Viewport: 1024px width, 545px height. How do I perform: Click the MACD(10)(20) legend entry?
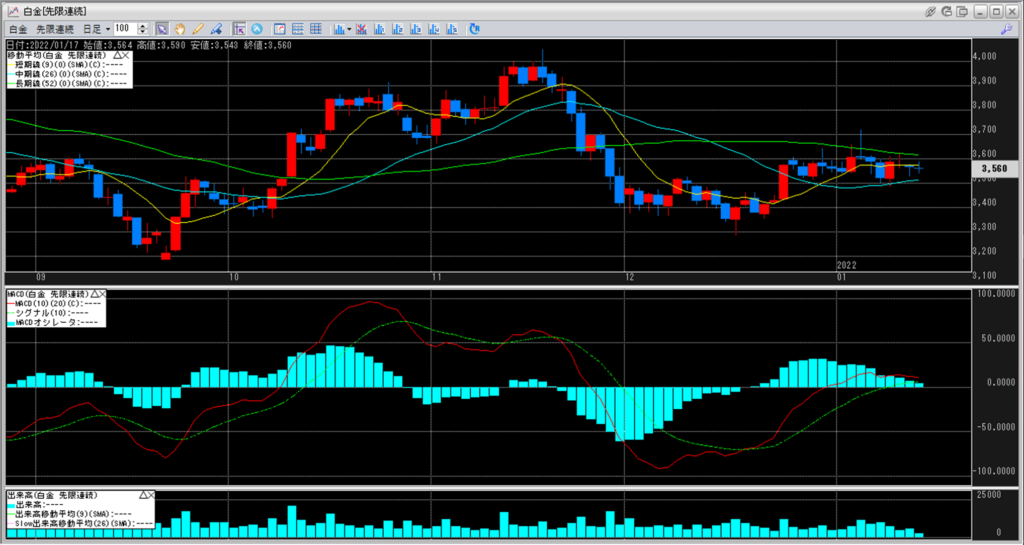coord(54,303)
